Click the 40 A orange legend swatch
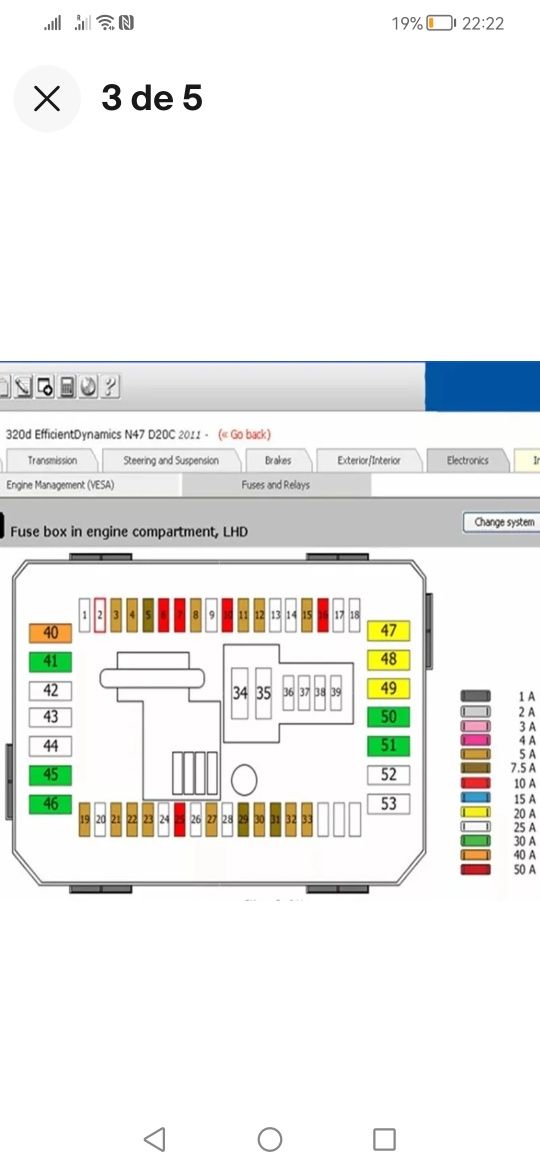 [476, 854]
